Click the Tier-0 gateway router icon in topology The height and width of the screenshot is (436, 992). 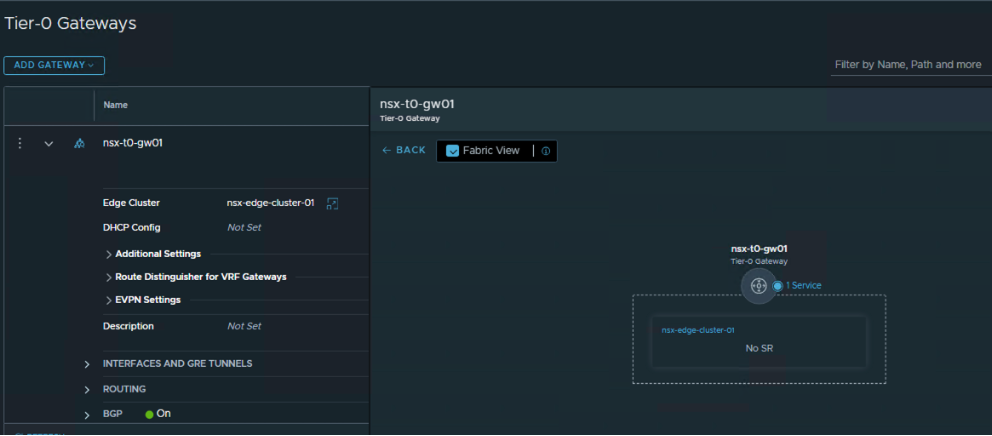(x=758, y=286)
